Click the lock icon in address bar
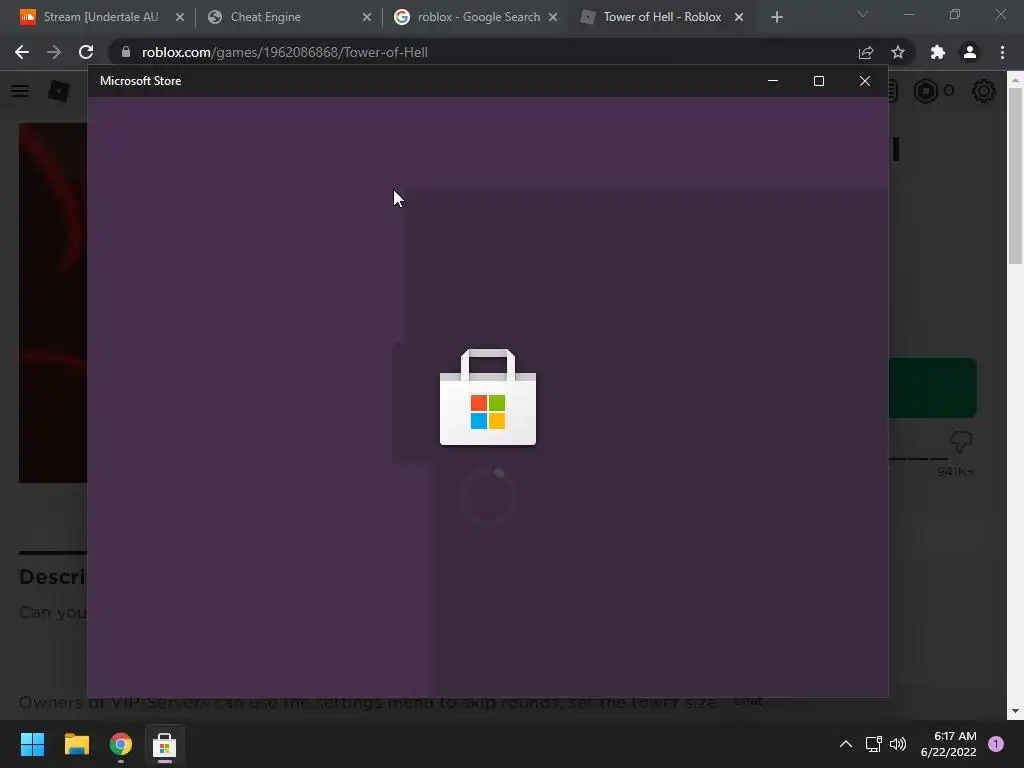The width and height of the screenshot is (1024, 768). (x=126, y=52)
